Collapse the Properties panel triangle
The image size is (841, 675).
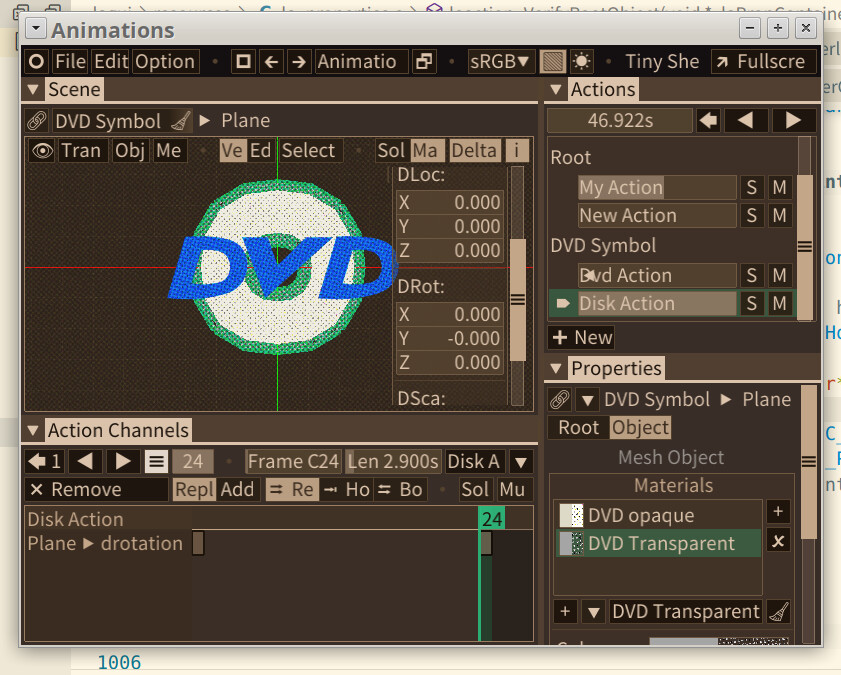tap(556, 369)
